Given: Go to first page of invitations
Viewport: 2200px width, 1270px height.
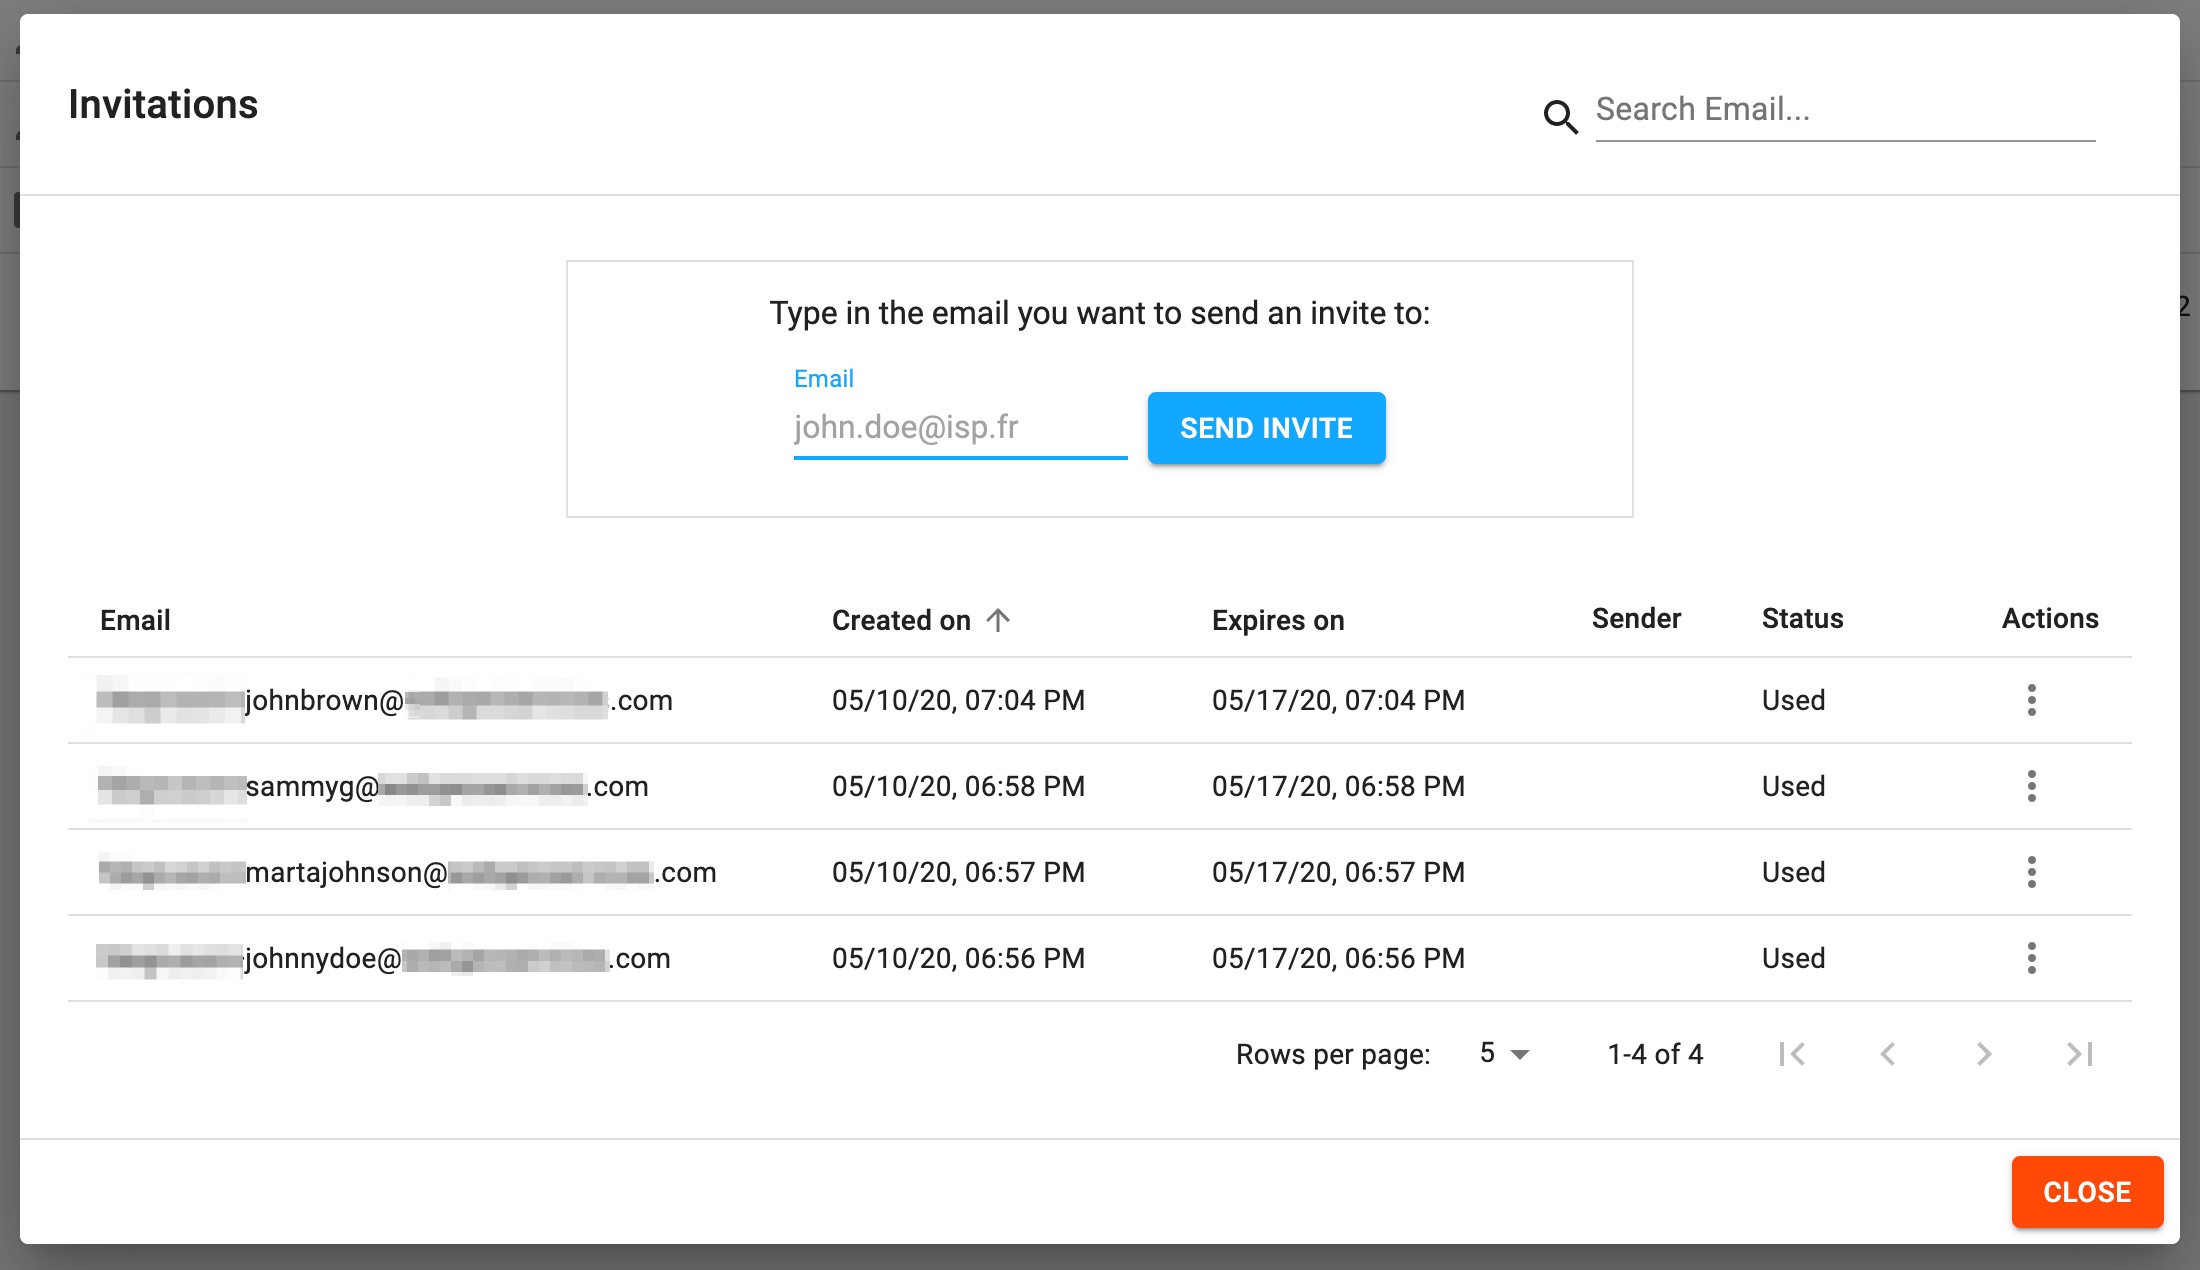Looking at the screenshot, I should tap(1792, 1054).
